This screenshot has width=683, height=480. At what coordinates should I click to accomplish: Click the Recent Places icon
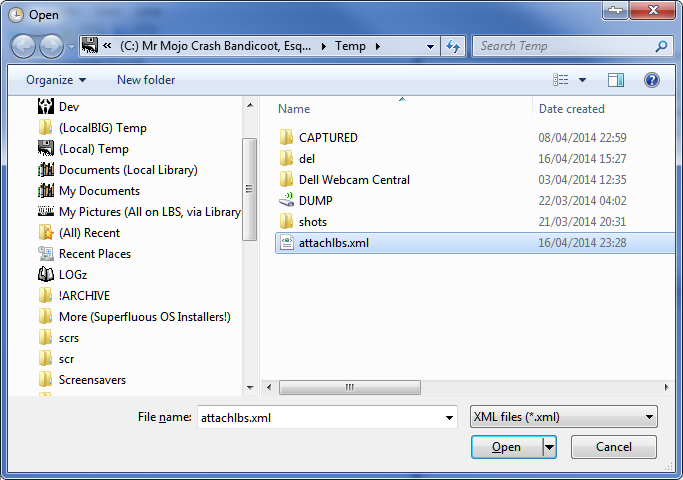(x=46, y=254)
